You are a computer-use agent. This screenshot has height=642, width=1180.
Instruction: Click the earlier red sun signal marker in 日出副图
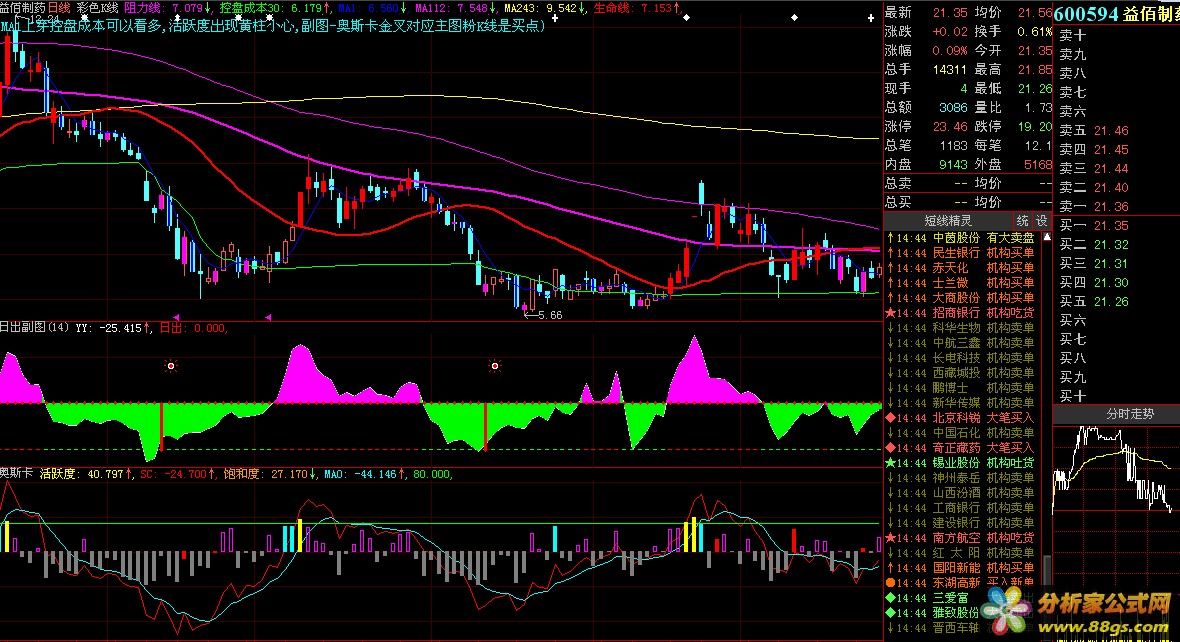coord(171,366)
